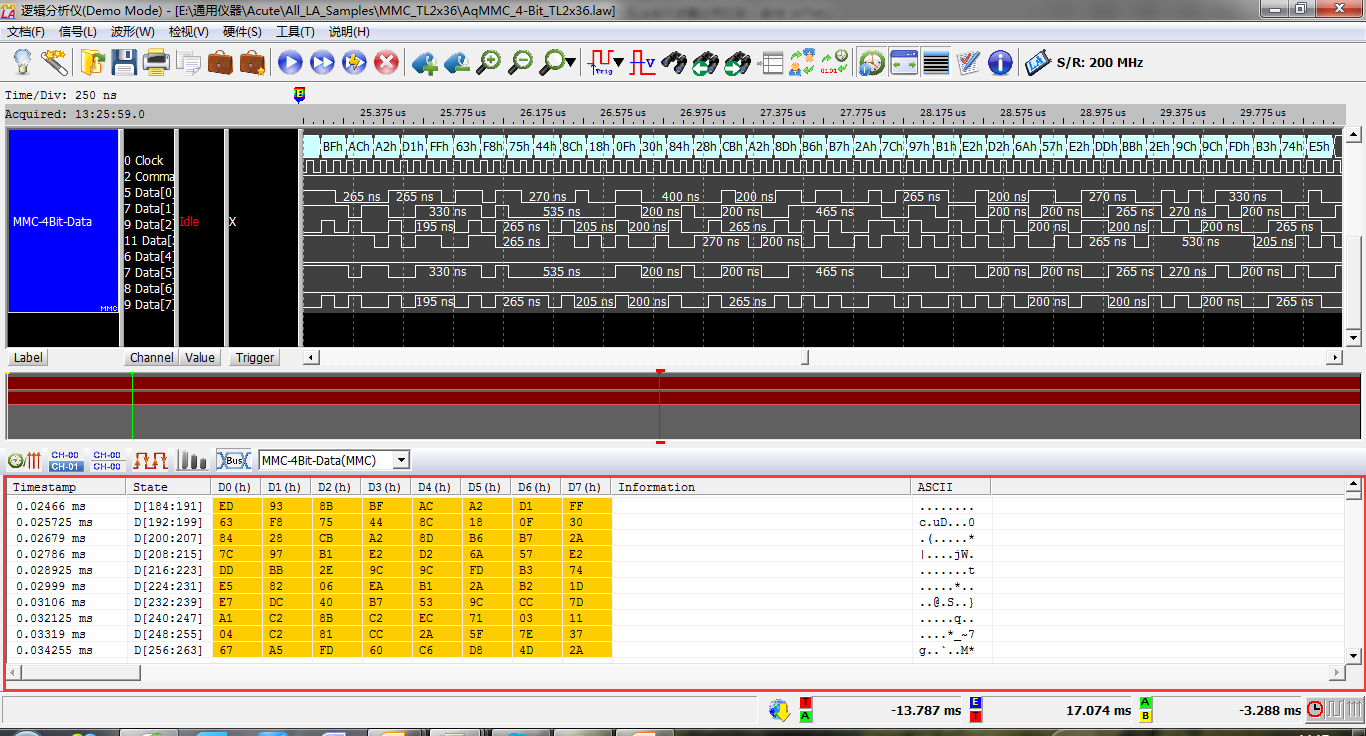Toggle the highlighted CH-00 / CH-01 channel button
Viewport: 1366px width, 736px height.
coord(65,460)
